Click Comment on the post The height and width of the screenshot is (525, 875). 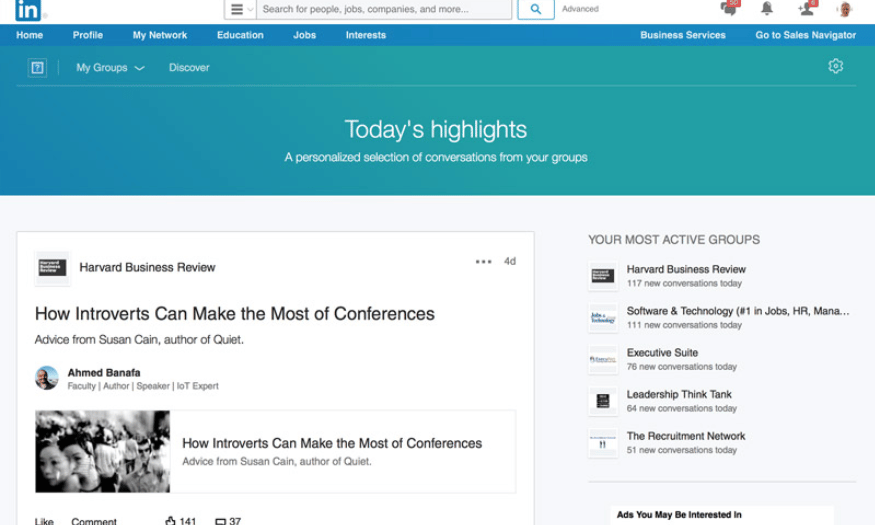pyautogui.click(x=94, y=521)
